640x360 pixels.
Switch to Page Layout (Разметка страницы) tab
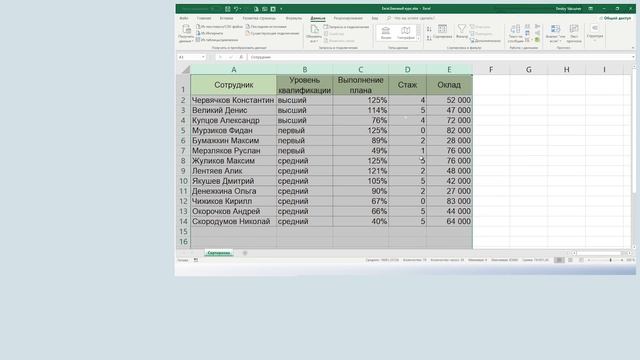pos(259,18)
